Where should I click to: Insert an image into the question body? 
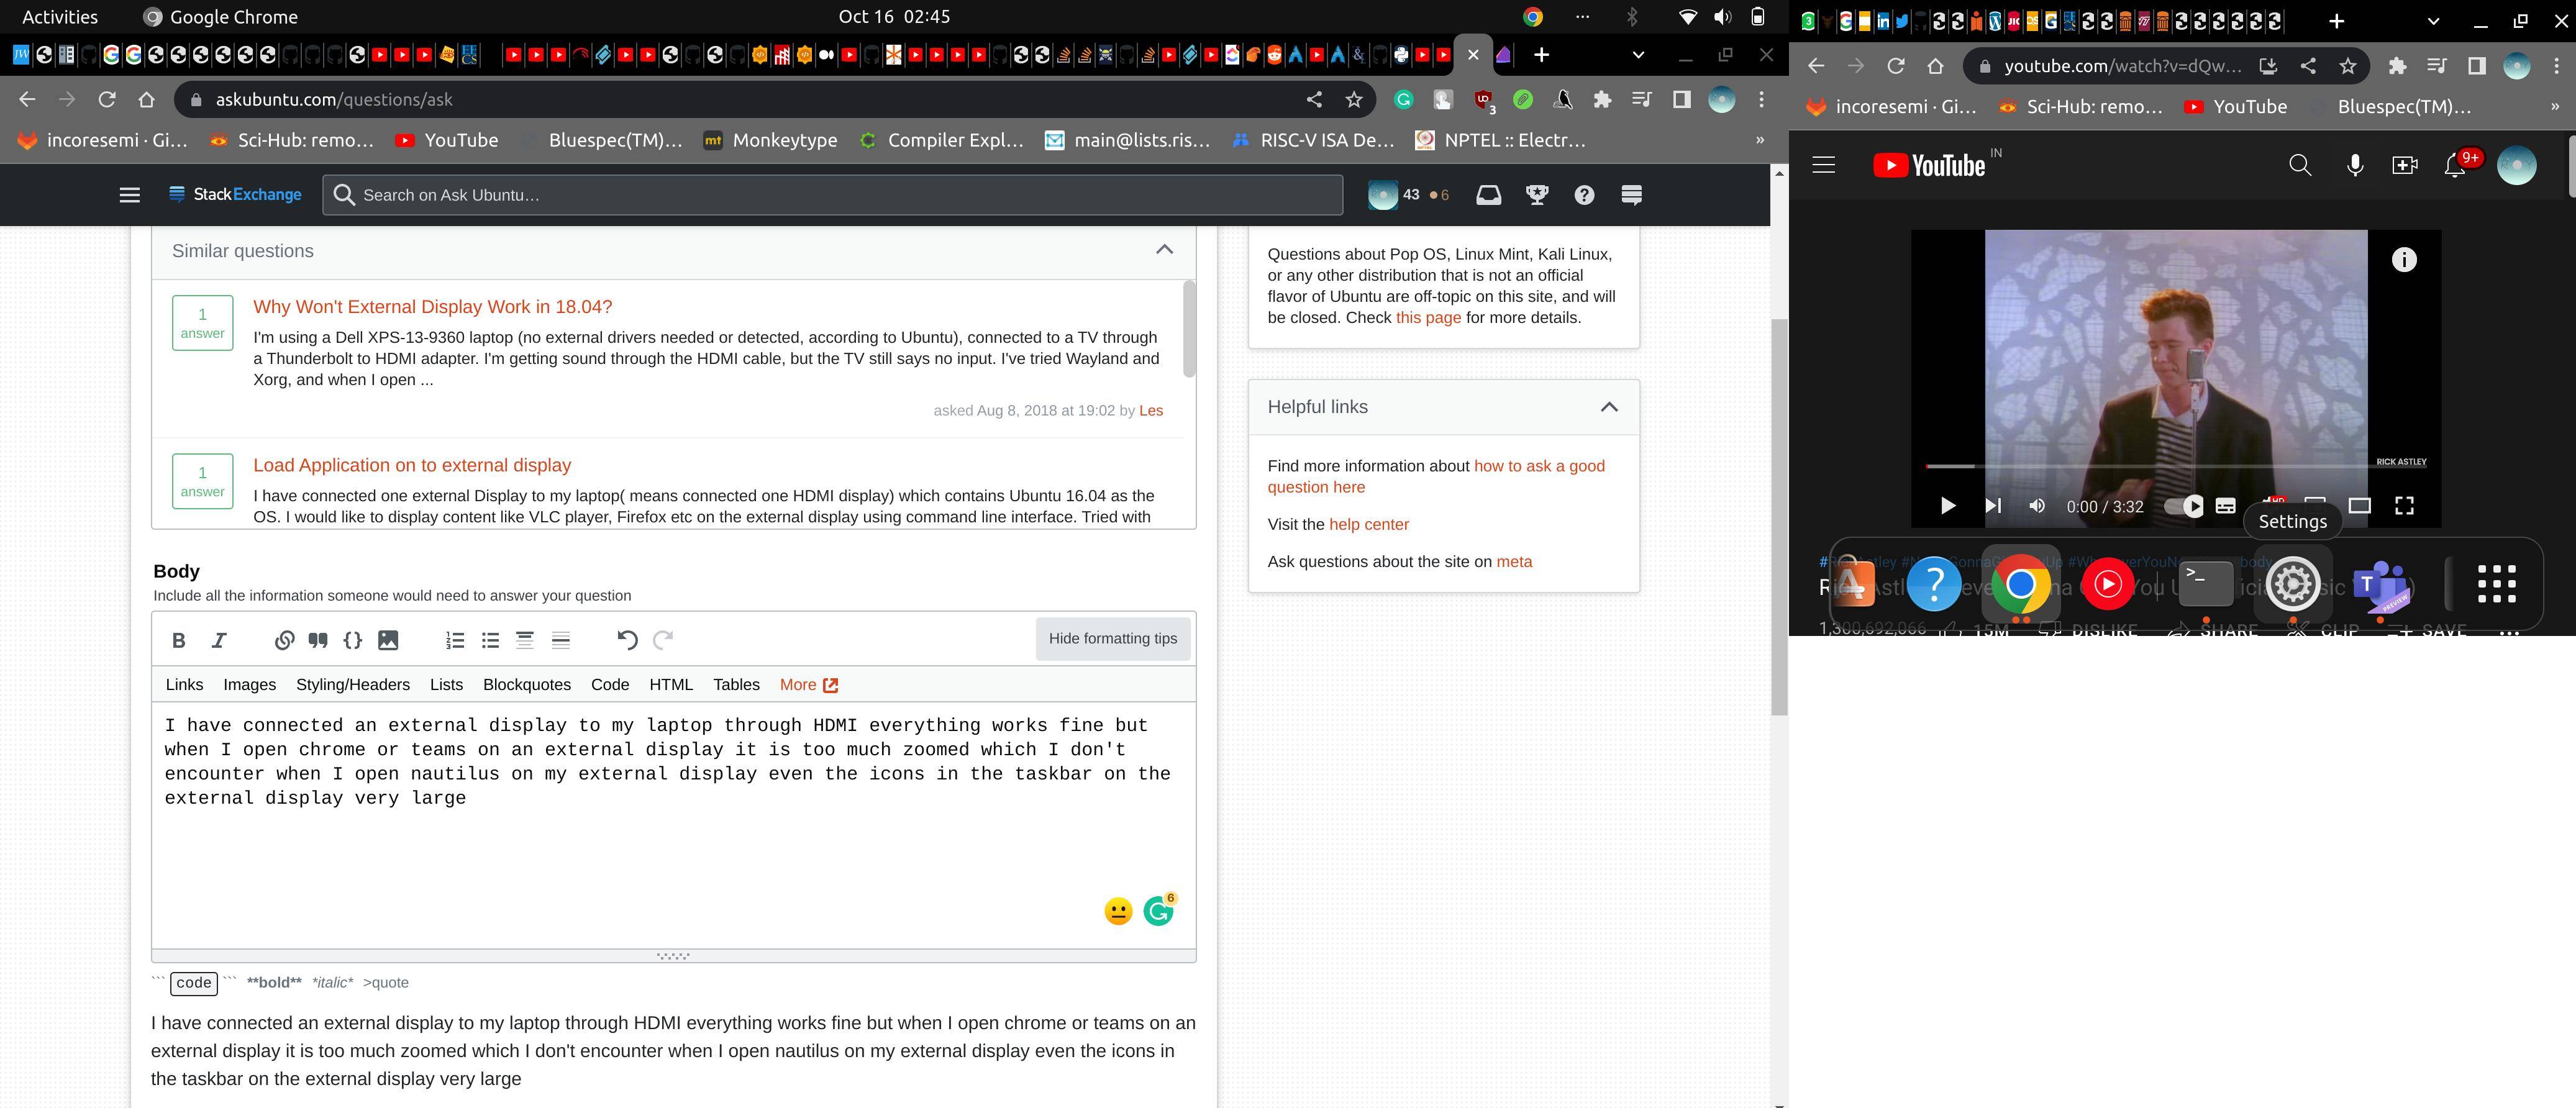389,640
